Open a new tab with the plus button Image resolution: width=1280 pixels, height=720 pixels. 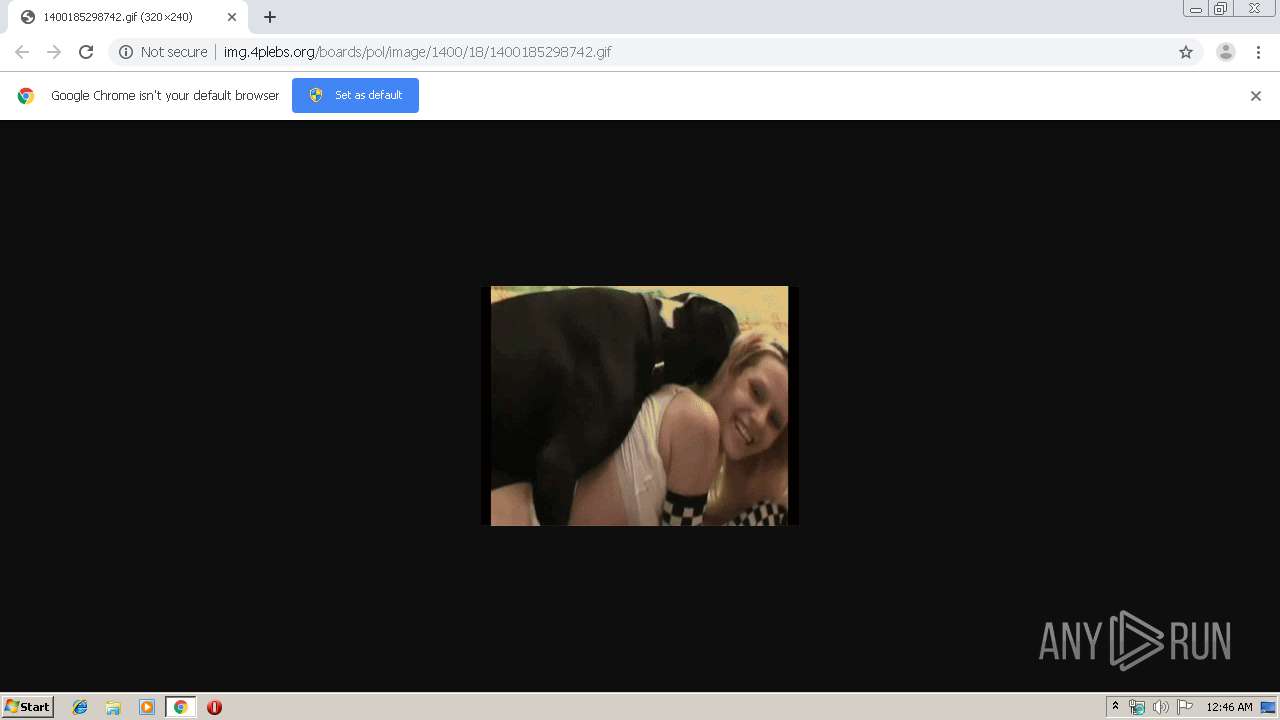click(x=270, y=17)
